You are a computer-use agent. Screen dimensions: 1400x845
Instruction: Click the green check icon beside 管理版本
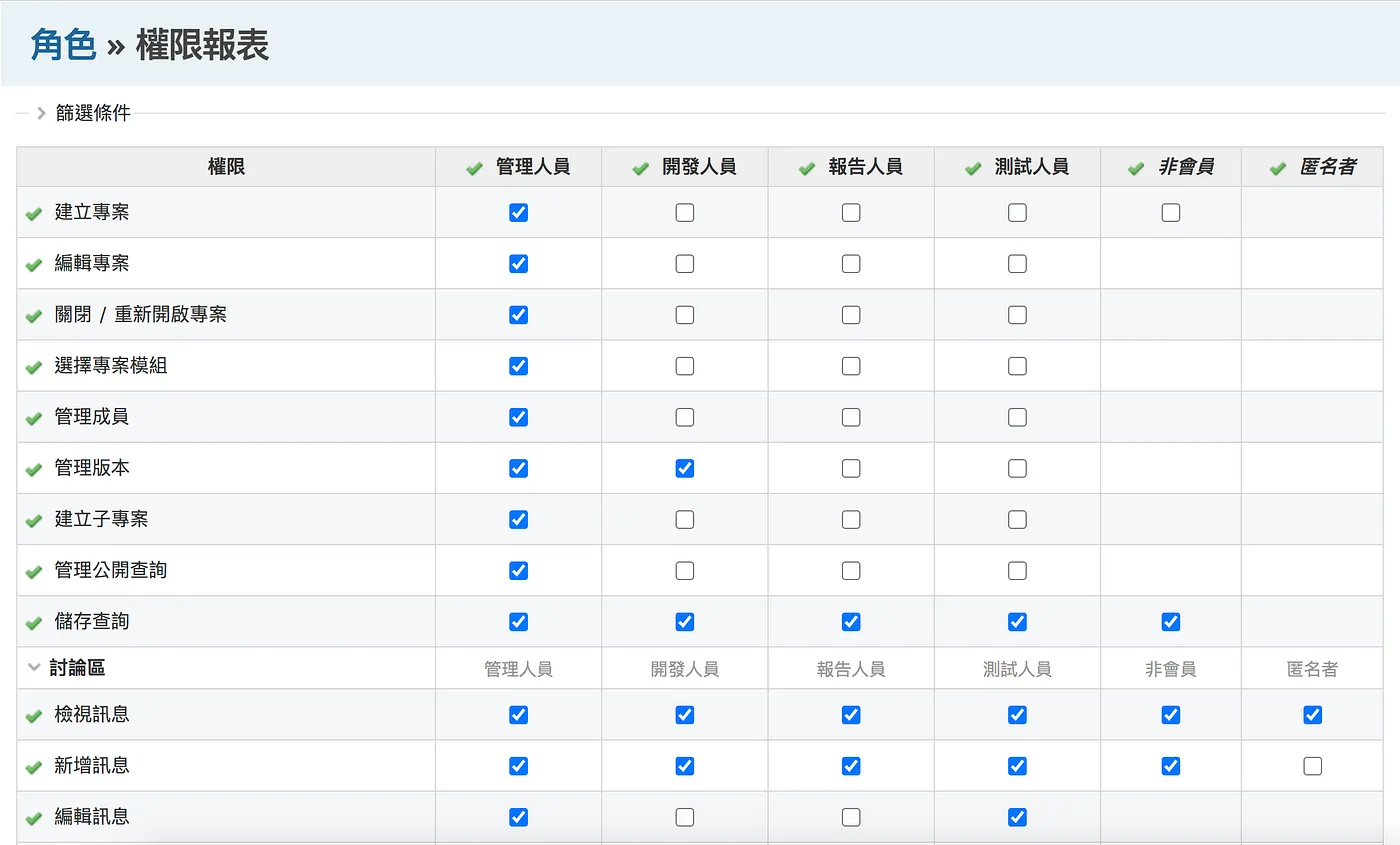pos(34,469)
